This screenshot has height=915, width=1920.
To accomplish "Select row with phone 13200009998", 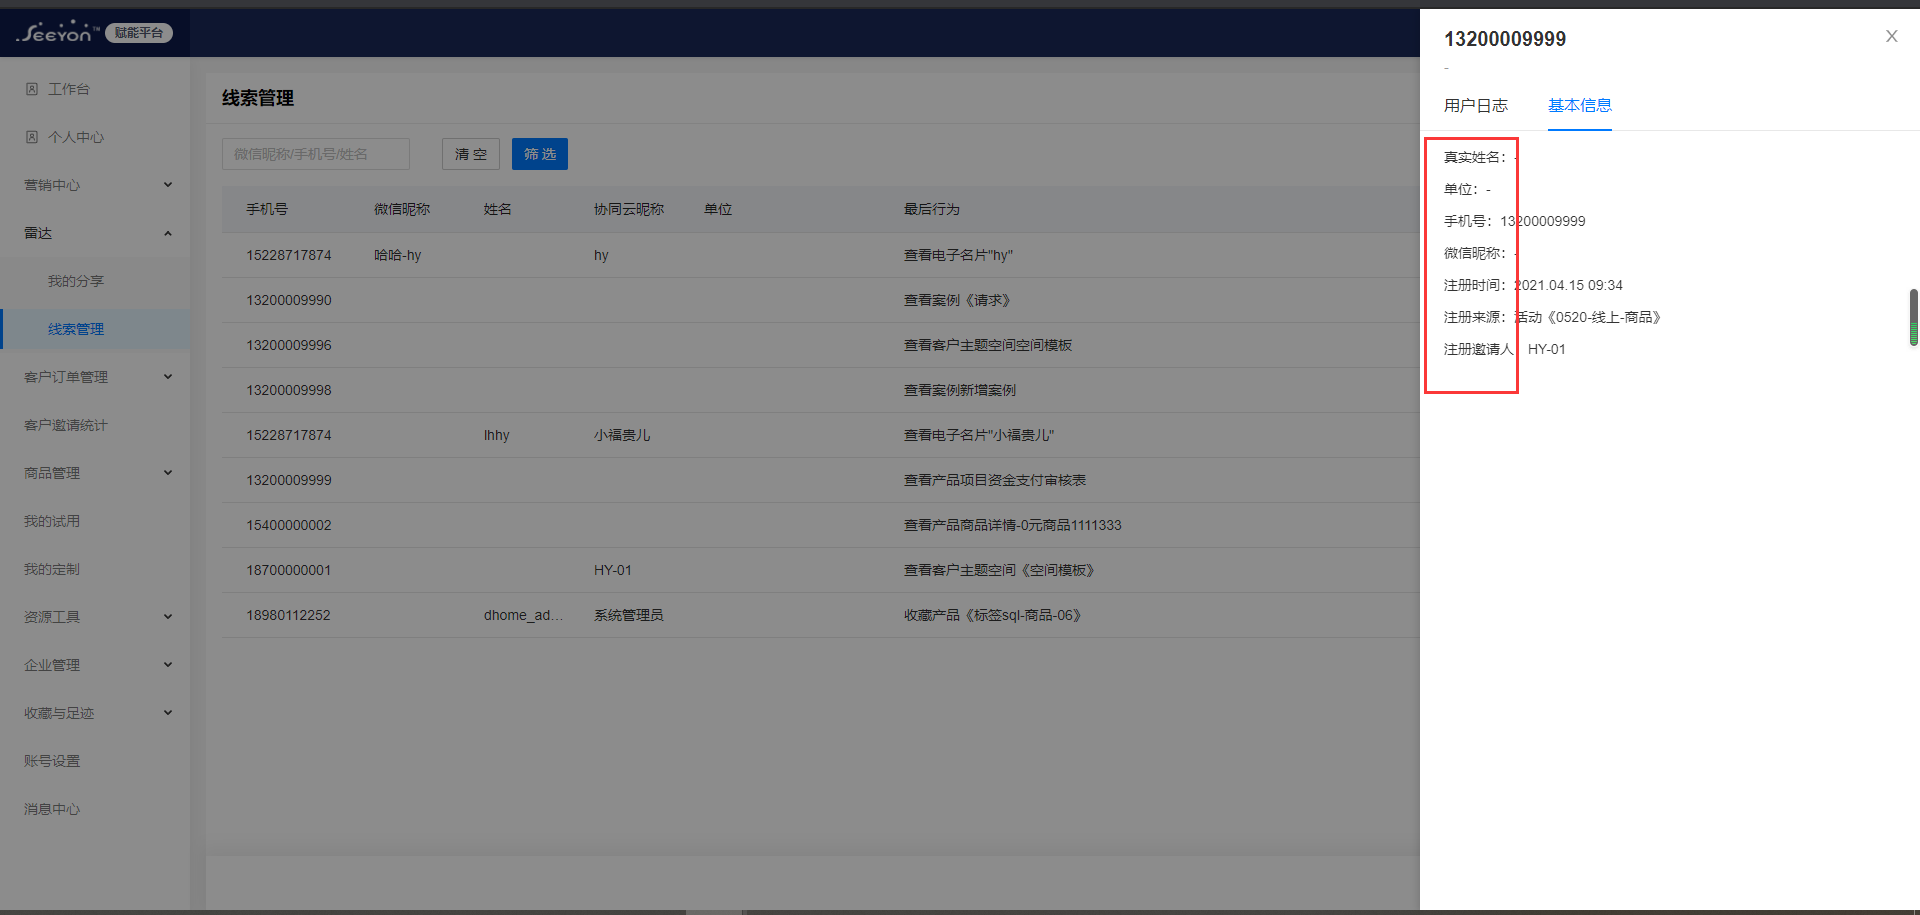I will (820, 390).
